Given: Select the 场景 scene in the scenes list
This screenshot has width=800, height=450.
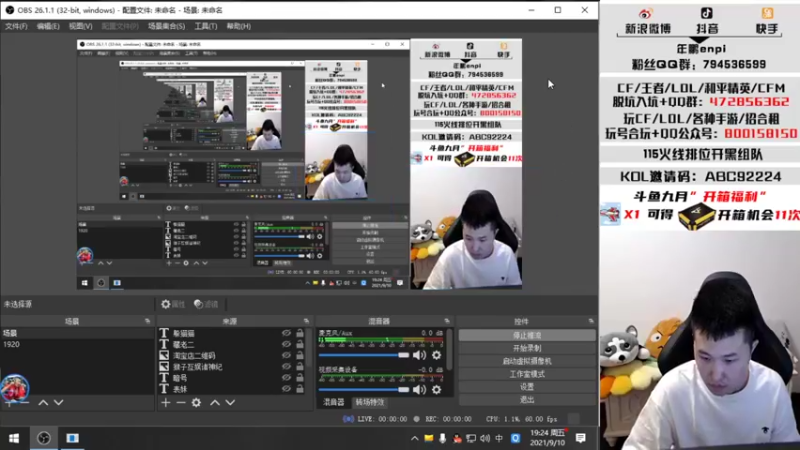Looking at the screenshot, I should pos(77,333).
